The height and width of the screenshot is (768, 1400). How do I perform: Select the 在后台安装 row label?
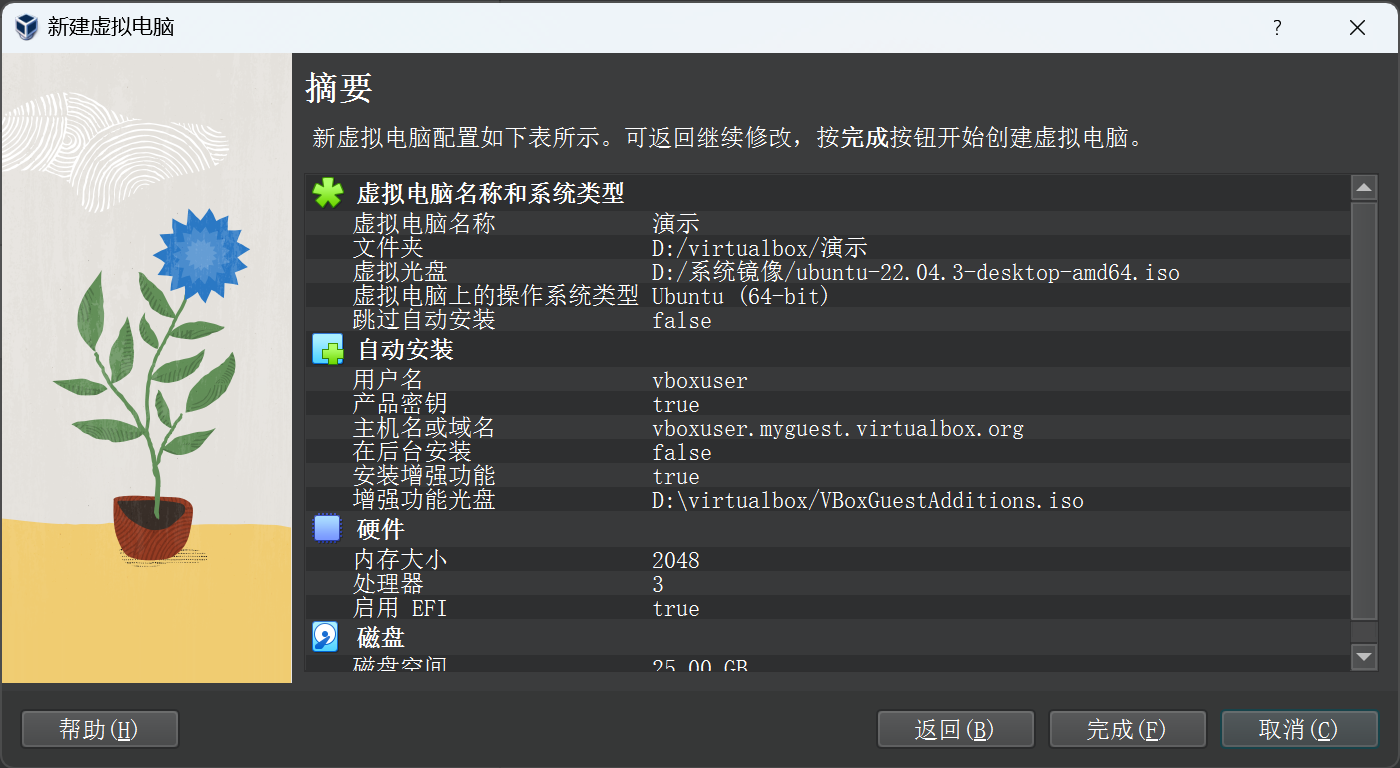coord(412,452)
